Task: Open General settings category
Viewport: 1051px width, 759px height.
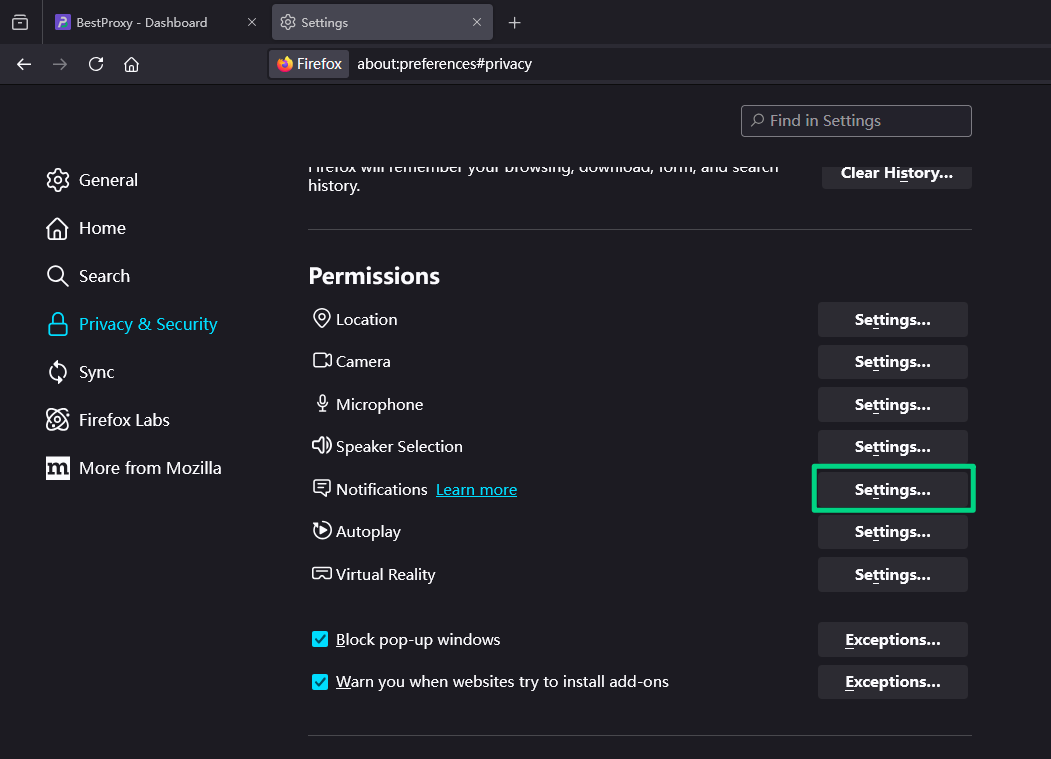Action: [x=92, y=180]
